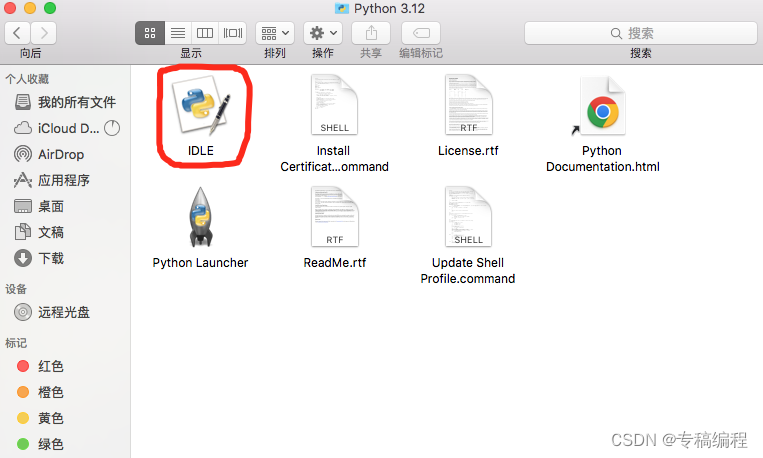Click the share (共享) toolbar button
This screenshot has height=458, width=763.
(371, 33)
